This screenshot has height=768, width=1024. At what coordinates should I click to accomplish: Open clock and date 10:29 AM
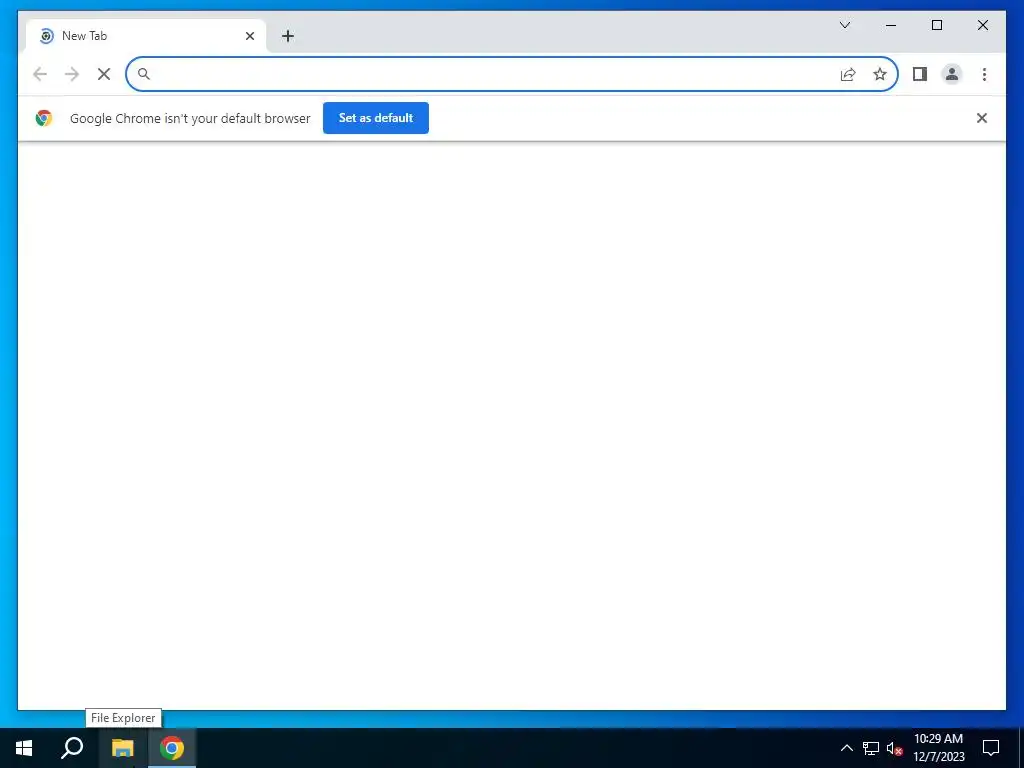tap(938, 748)
